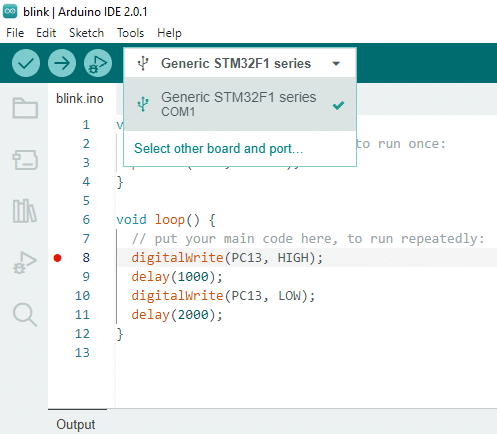Click Select other board and port link

pos(218,149)
